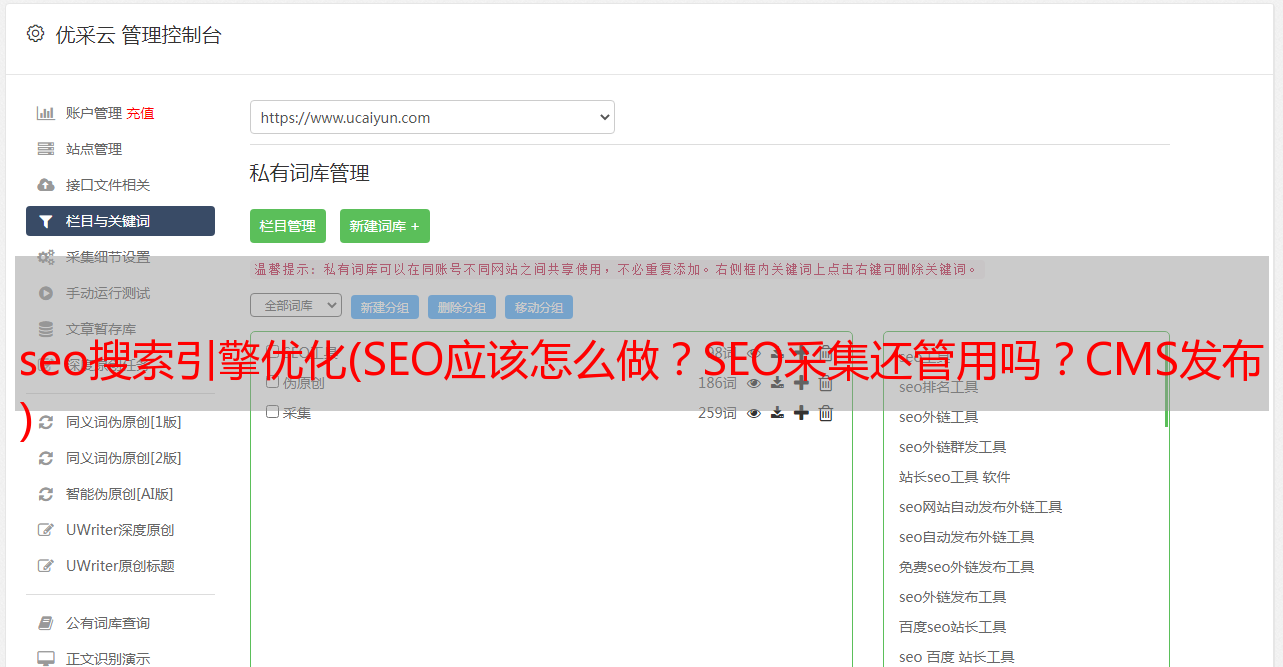1283x667 pixels.
Task: Select UWriter深度原创 in the sidebar
Action: [120, 530]
